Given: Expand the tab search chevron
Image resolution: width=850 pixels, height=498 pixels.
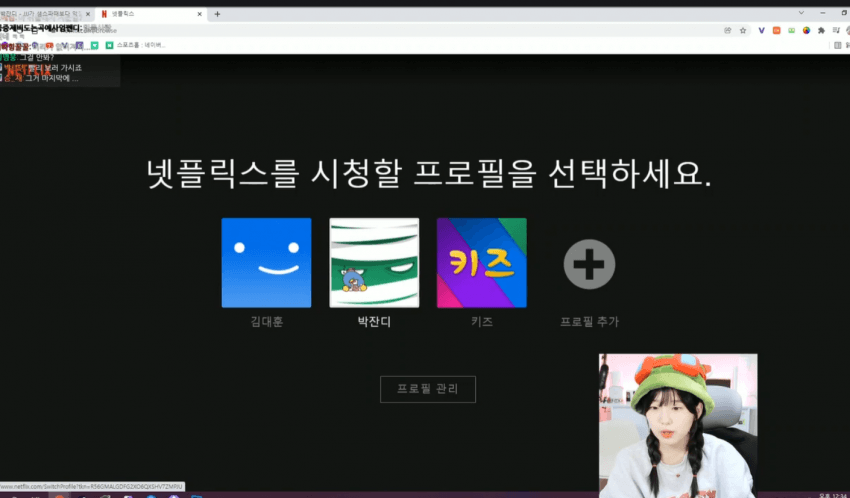Looking at the screenshot, I should pos(801,12).
